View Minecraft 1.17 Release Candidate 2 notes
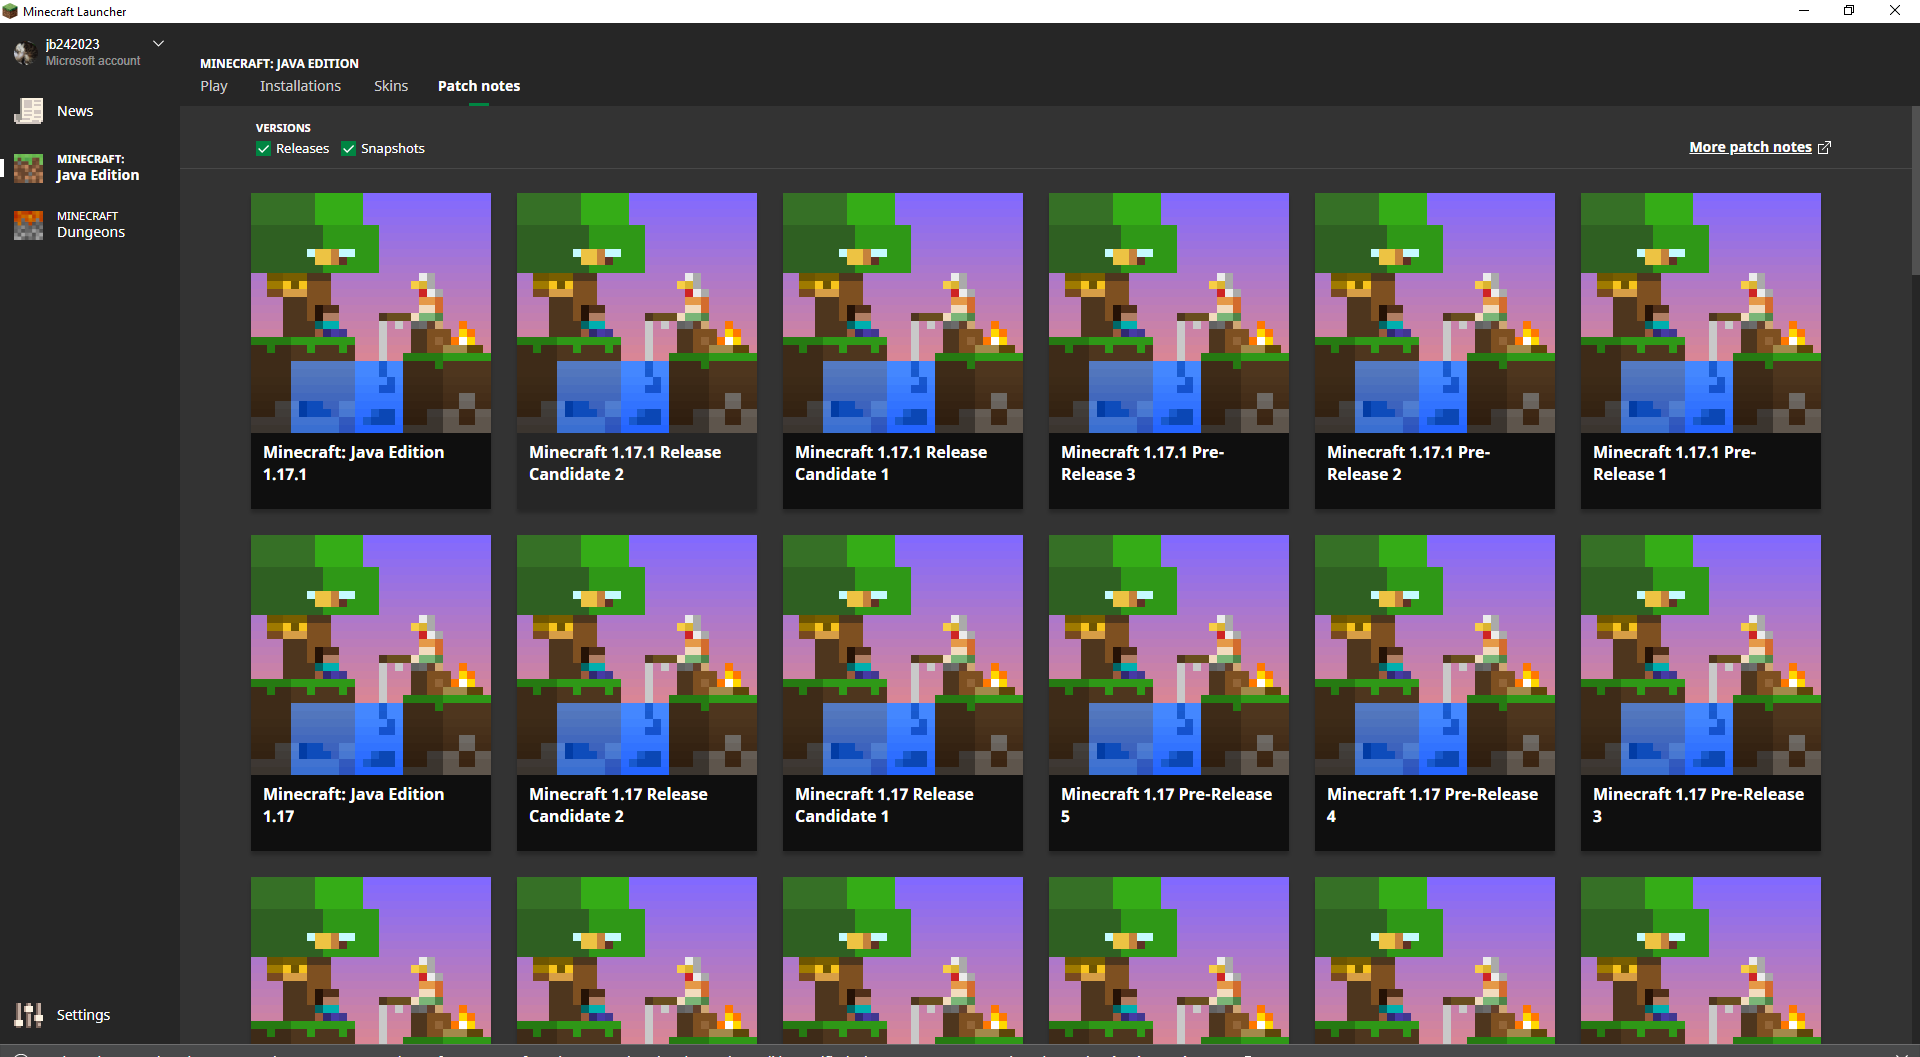 636,692
